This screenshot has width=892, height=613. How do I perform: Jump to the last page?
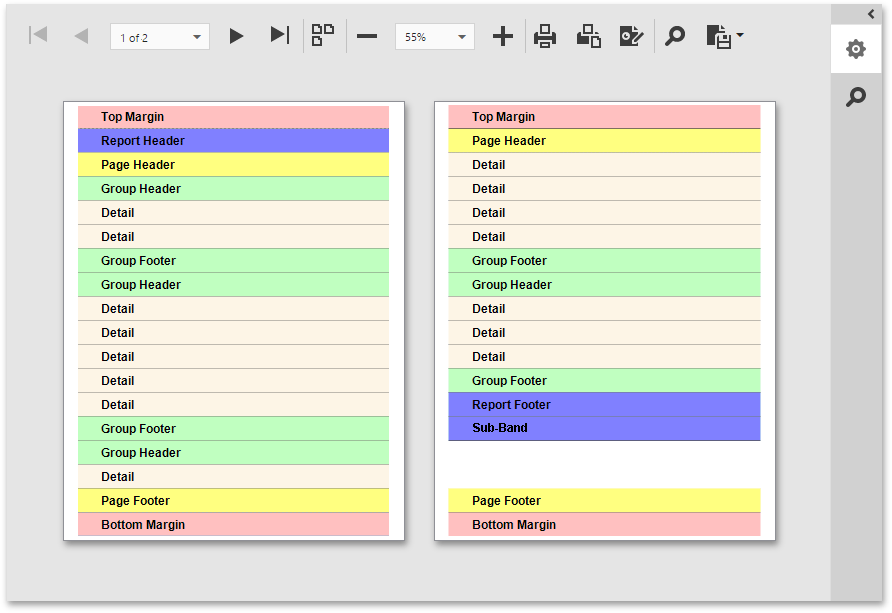pyautogui.click(x=280, y=36)
